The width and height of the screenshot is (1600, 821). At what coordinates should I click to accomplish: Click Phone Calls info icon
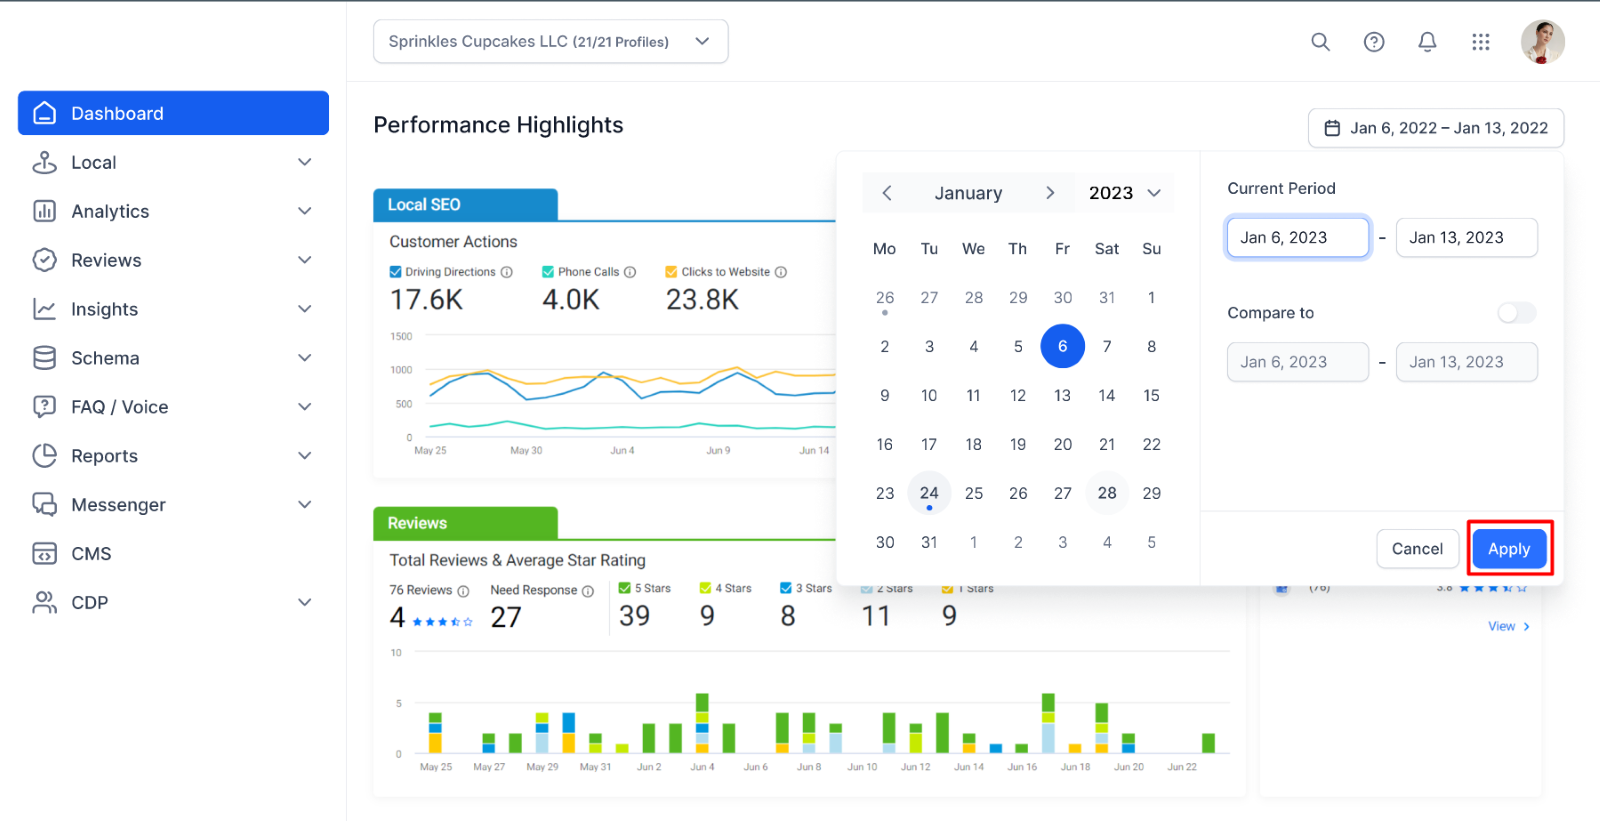click(630, 272)
